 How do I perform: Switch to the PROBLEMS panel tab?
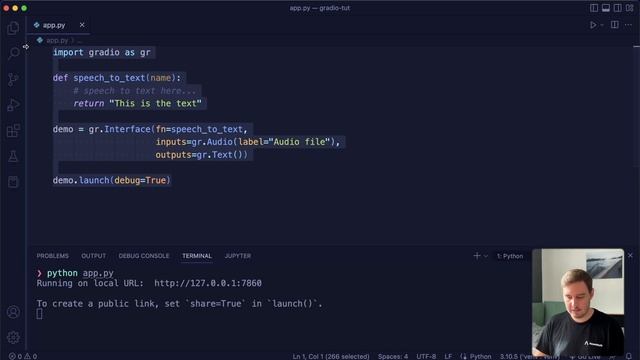(53, 256)
